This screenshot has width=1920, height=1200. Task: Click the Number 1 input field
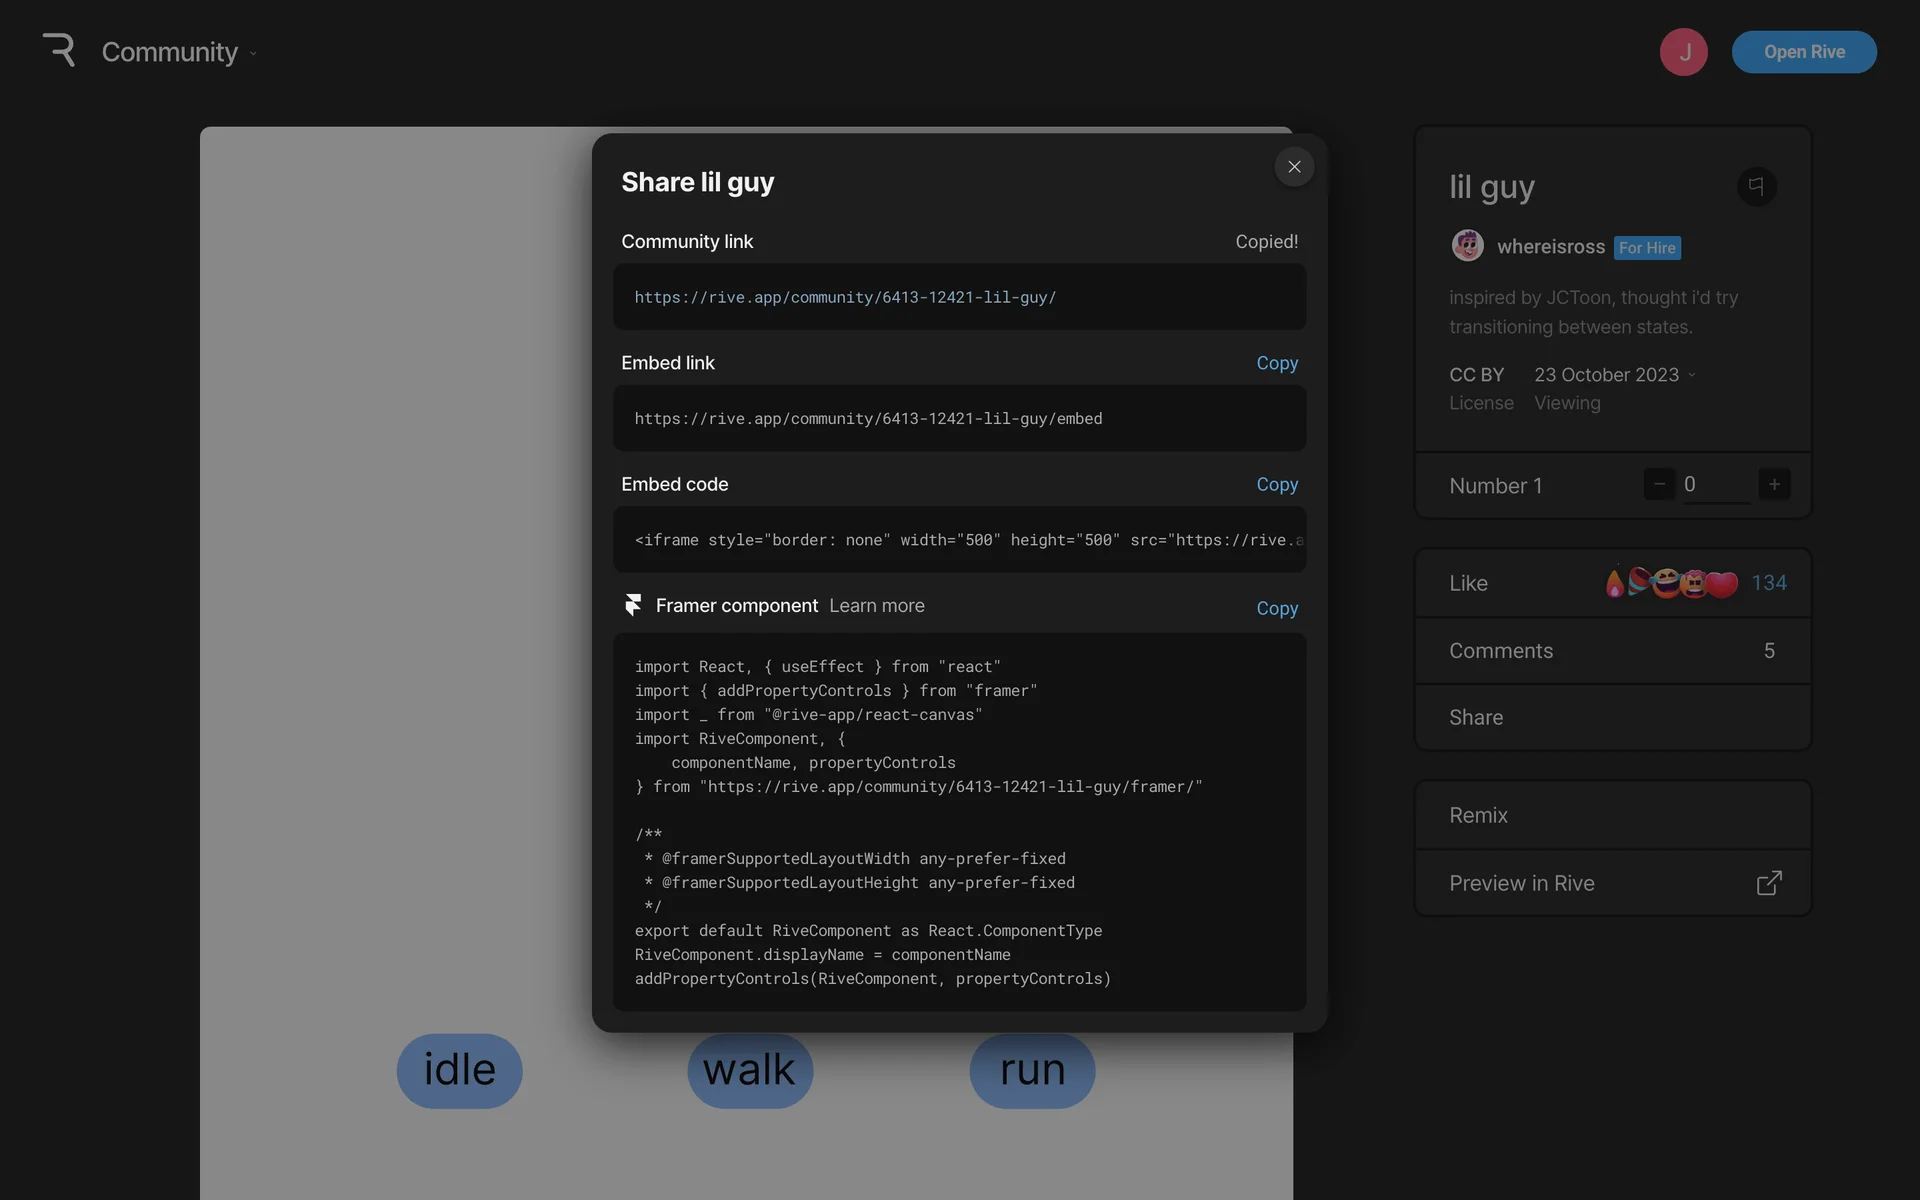1716,485
